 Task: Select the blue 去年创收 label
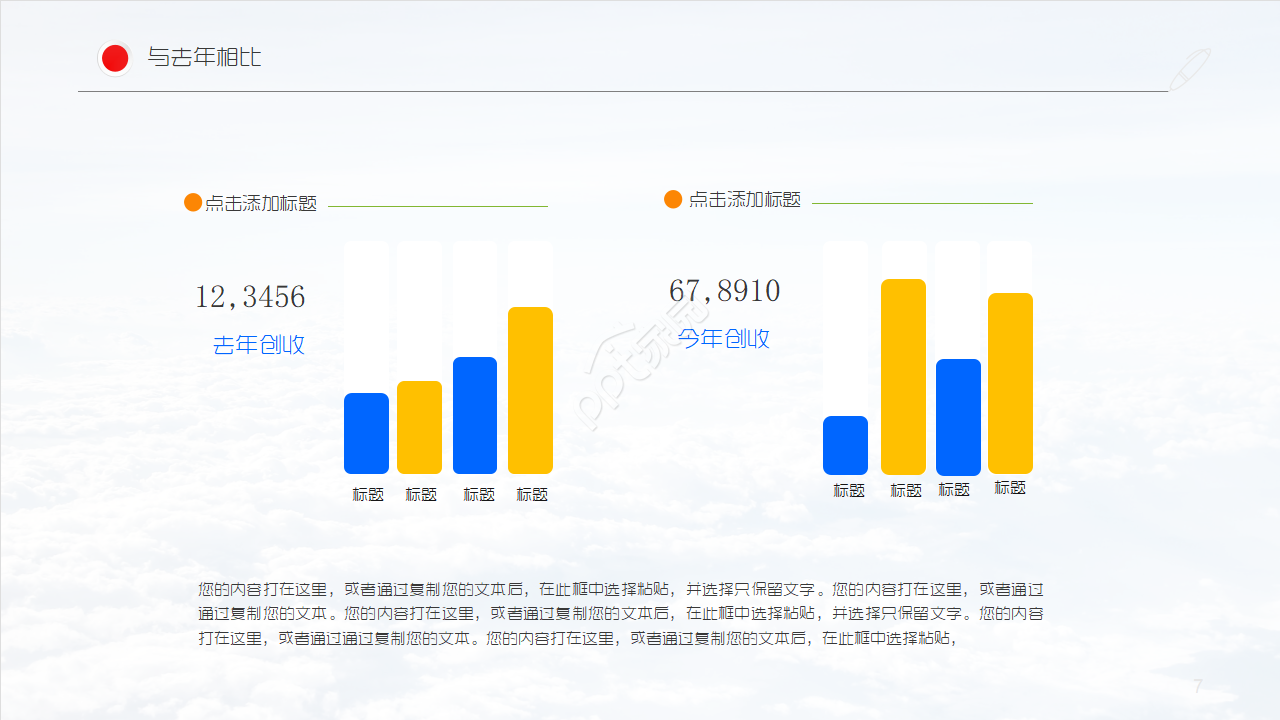[x=259, y=345]
